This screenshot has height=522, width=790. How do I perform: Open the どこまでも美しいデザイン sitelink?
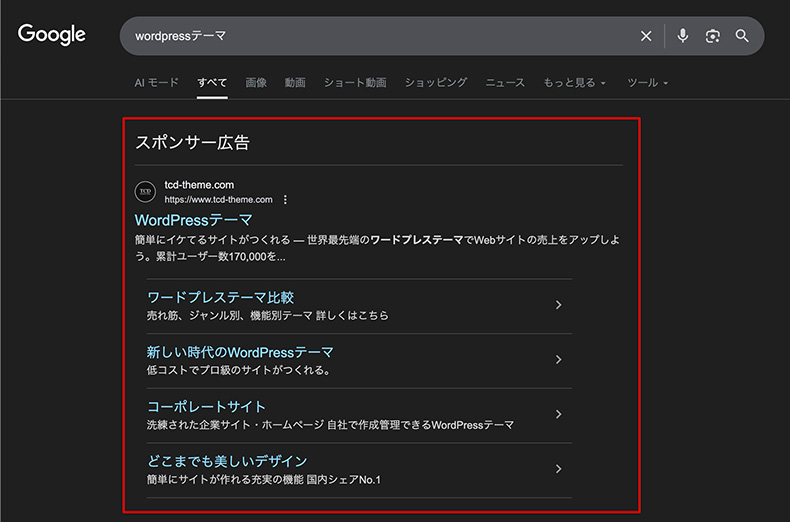click(227, 461)
